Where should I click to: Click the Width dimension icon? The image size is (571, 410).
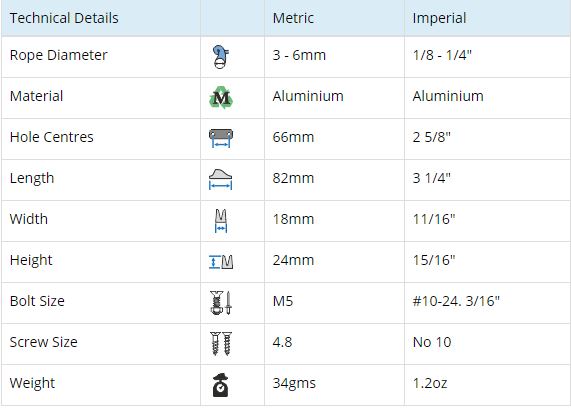coord(221,221)
